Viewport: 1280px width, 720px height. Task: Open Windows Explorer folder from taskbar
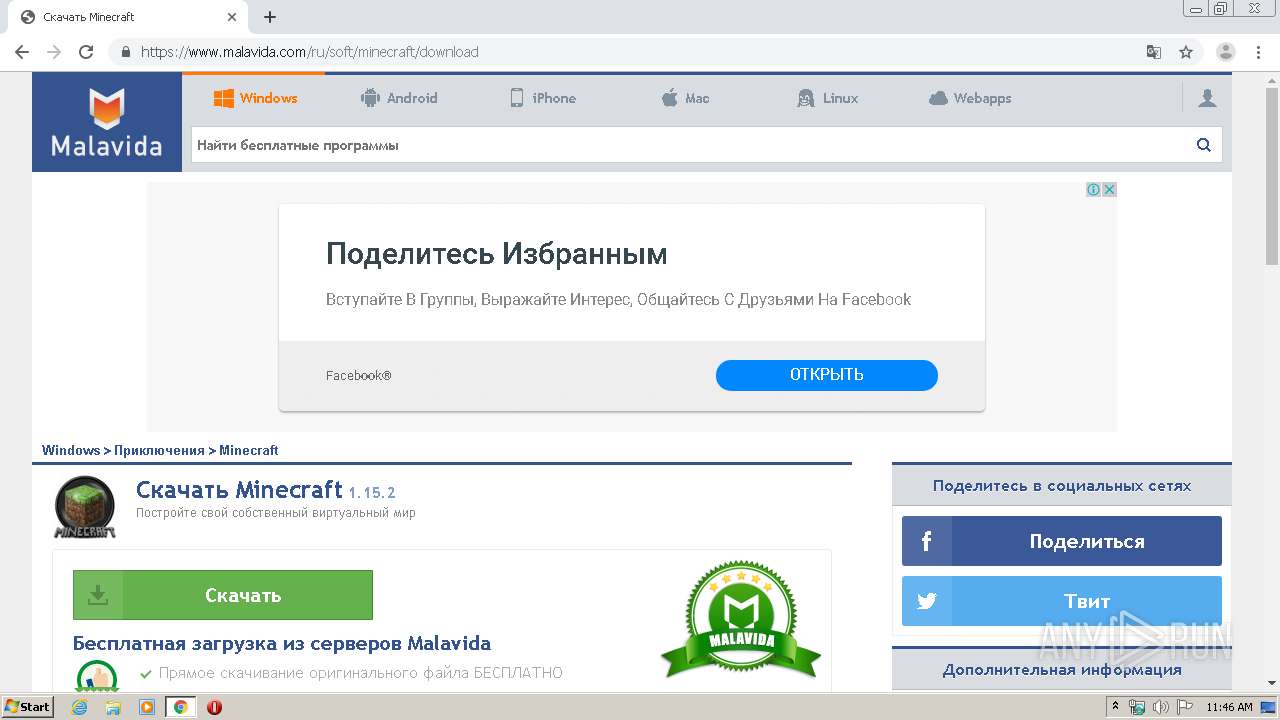[113, 707]
